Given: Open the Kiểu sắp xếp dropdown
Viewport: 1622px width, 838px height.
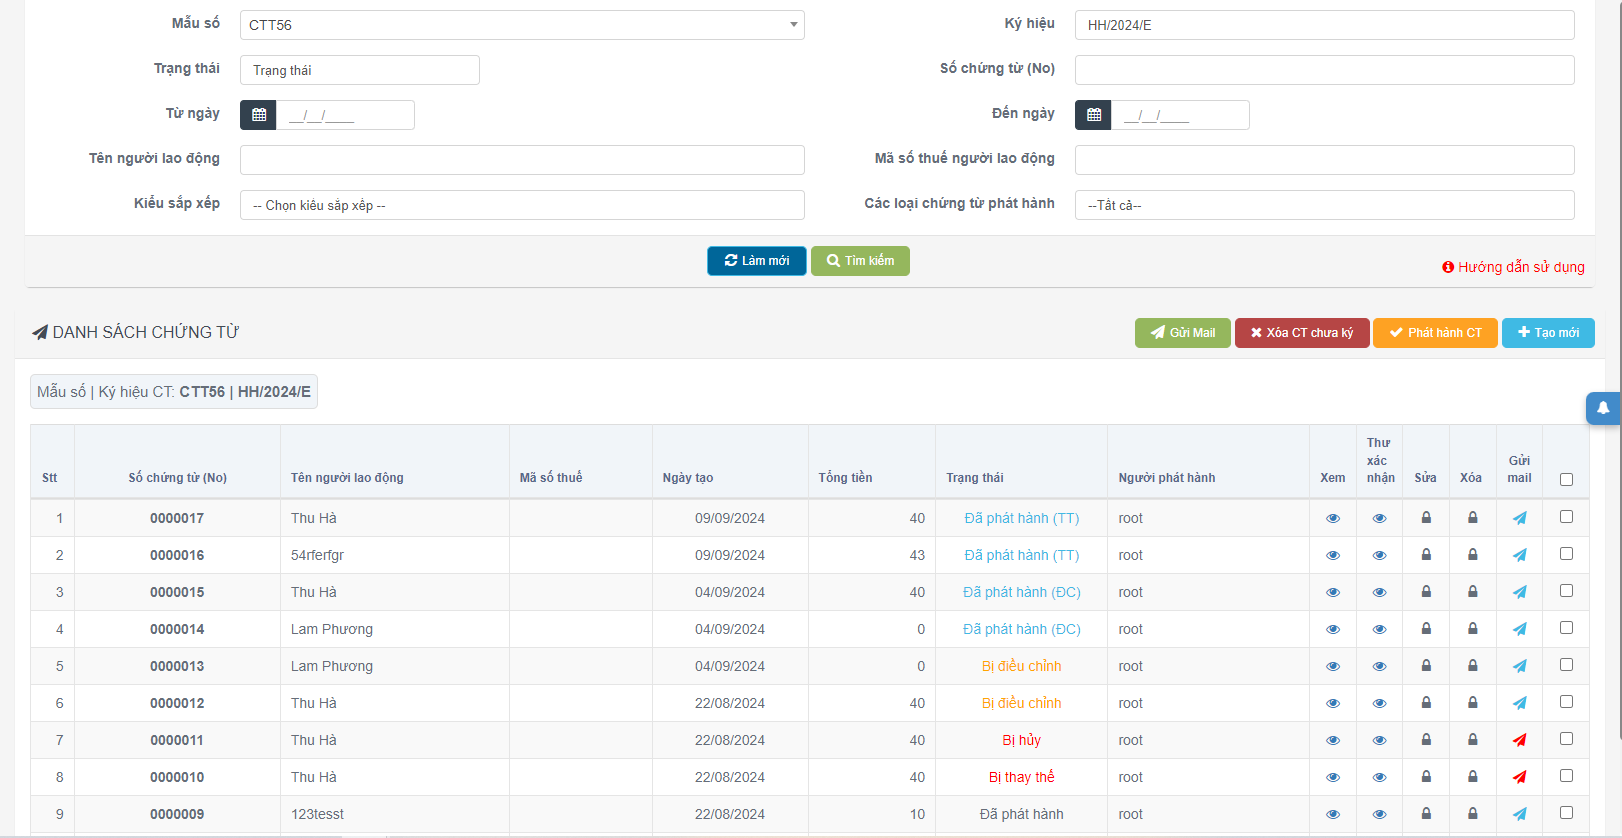Looking at the screenshot, I should pos(522,205).
